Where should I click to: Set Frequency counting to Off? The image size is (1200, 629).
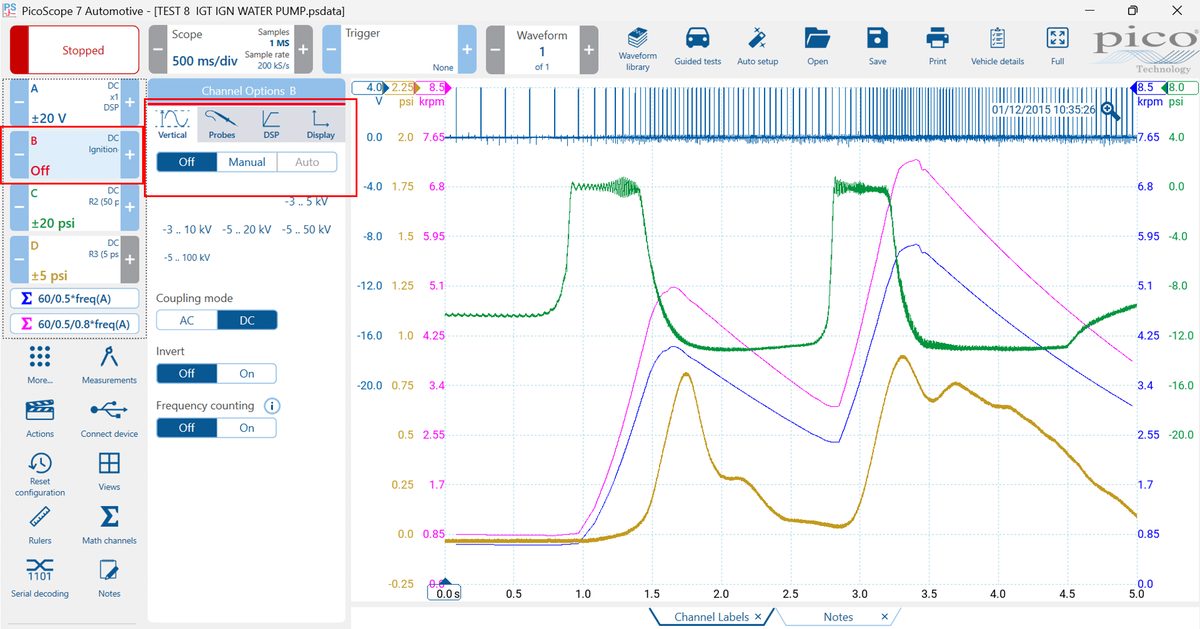pyautogui.click(x=186, y=427)
